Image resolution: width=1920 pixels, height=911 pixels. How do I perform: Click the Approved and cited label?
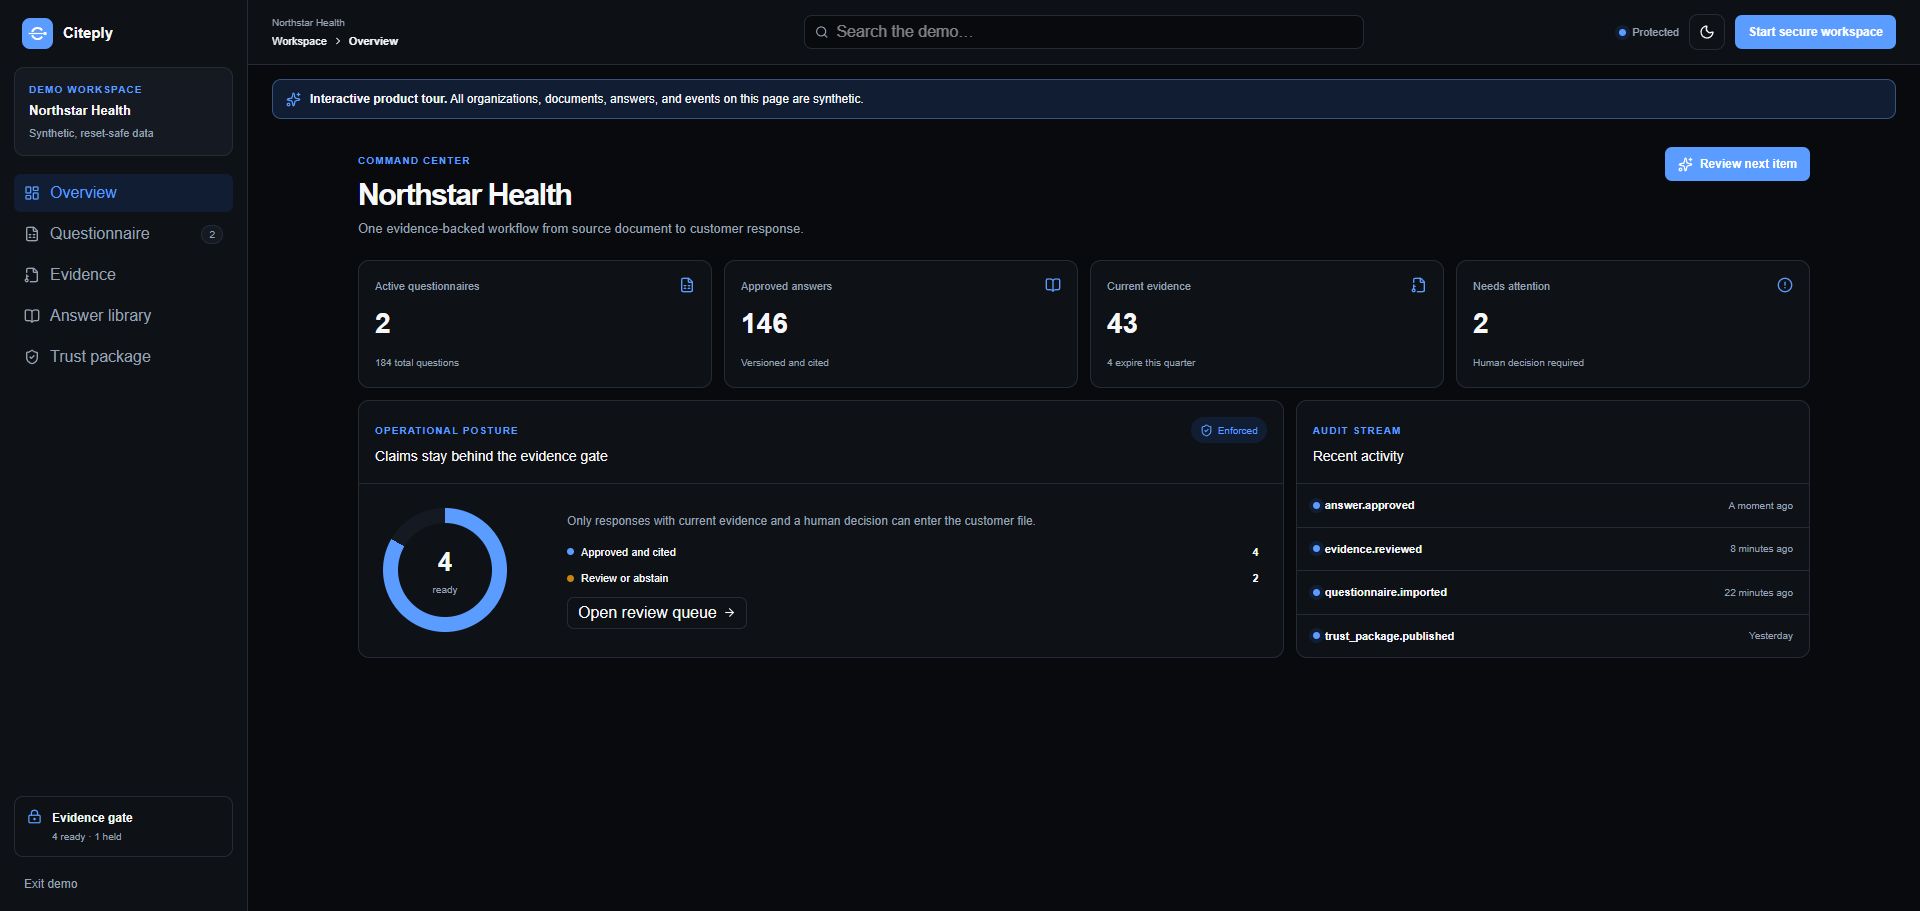point(628,552)
